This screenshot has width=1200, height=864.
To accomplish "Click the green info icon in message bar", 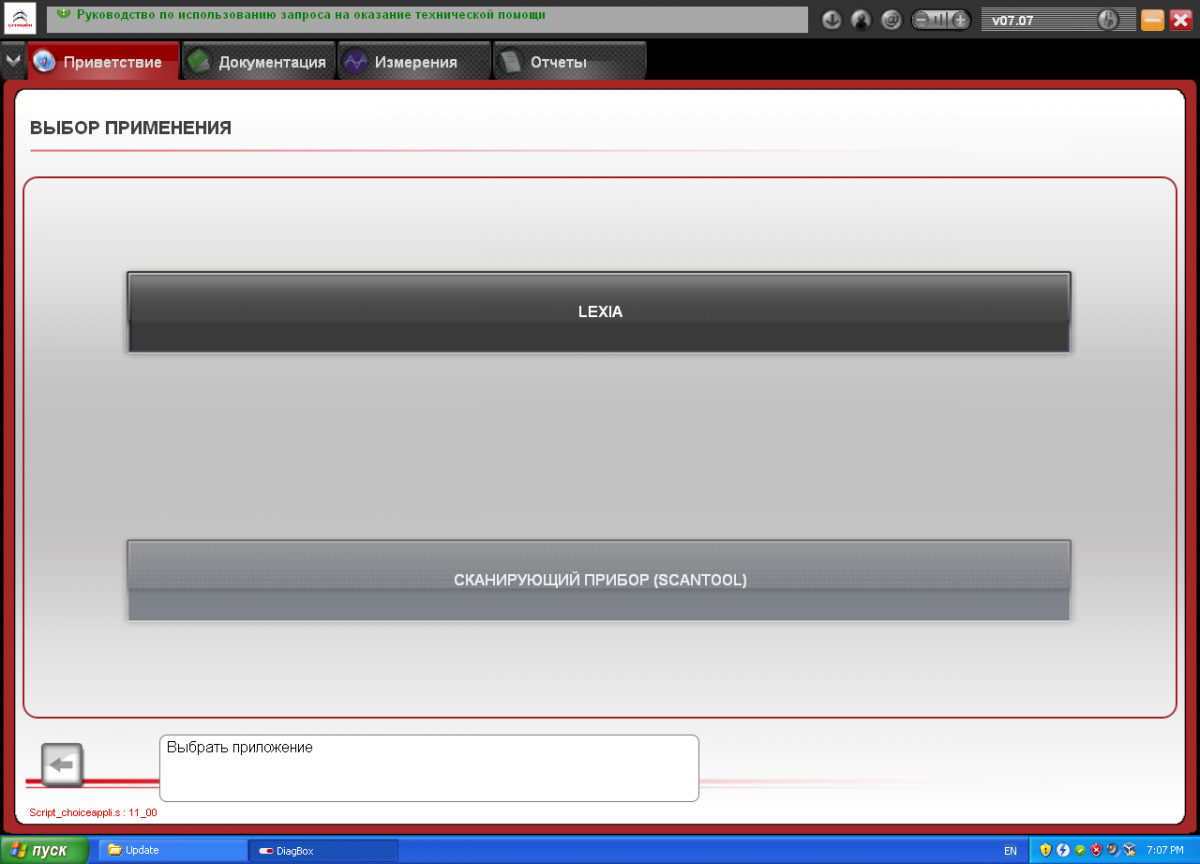I will [x=64, y=14].
